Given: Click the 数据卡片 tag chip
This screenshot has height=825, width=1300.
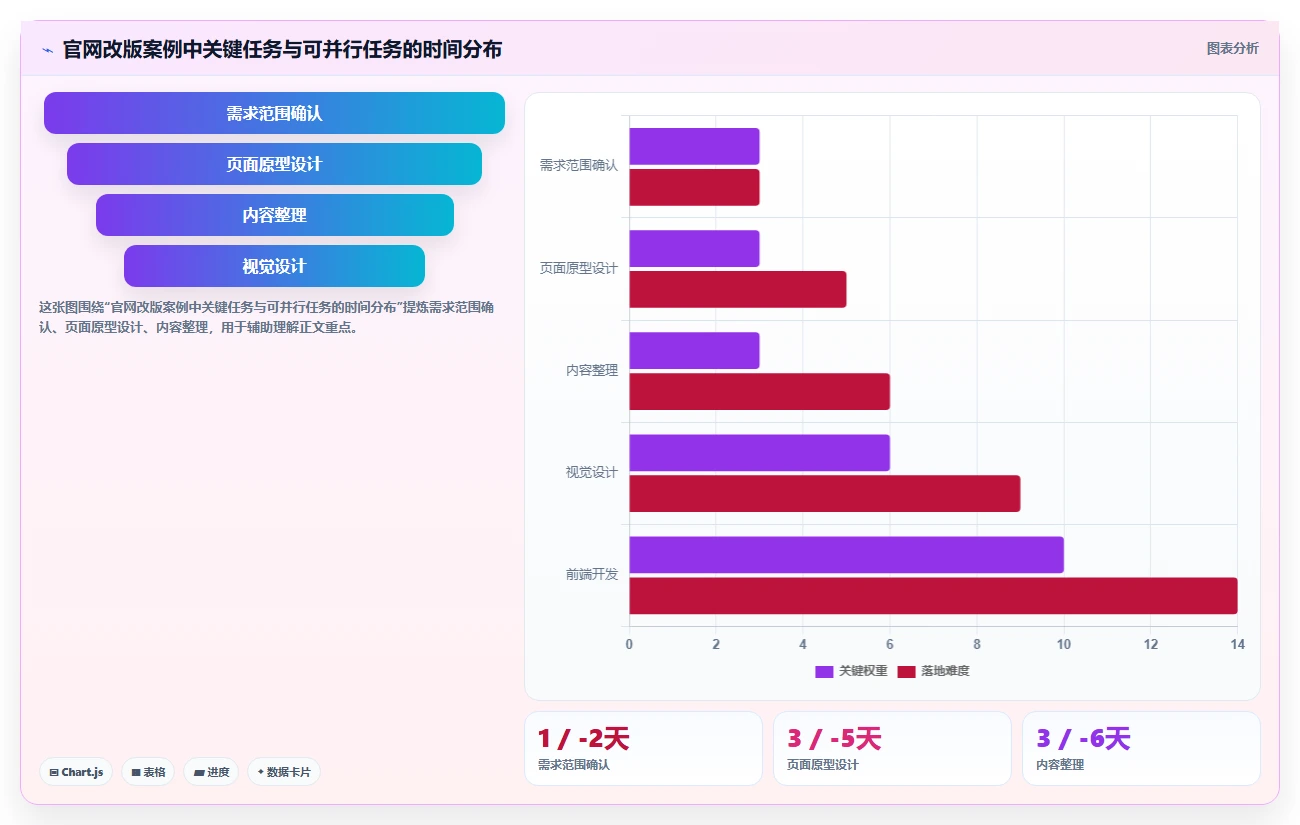Looking at the screenshot, I should [x=284, y=772].
